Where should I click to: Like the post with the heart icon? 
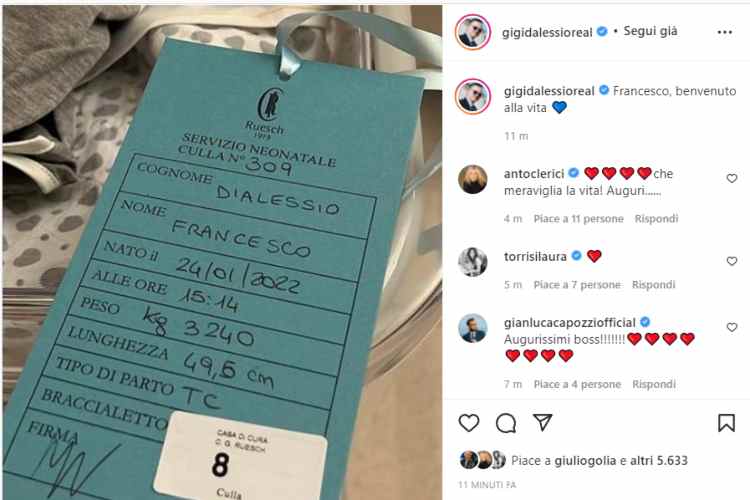(x=469, y=423)
